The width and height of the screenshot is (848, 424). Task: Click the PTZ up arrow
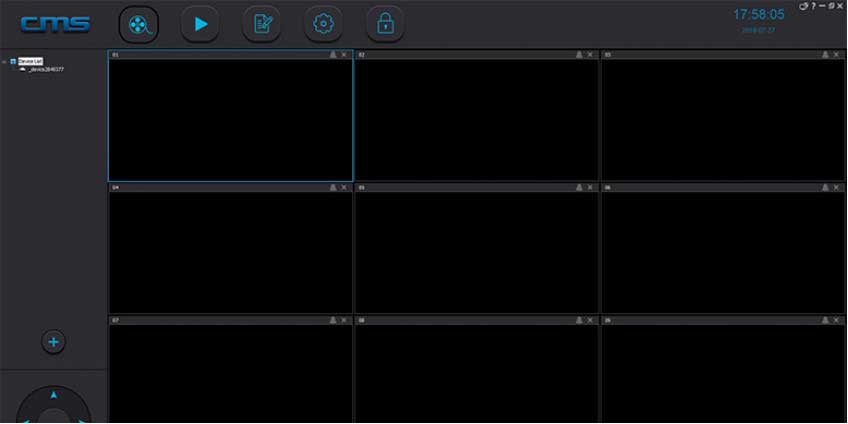pos(54,395)
